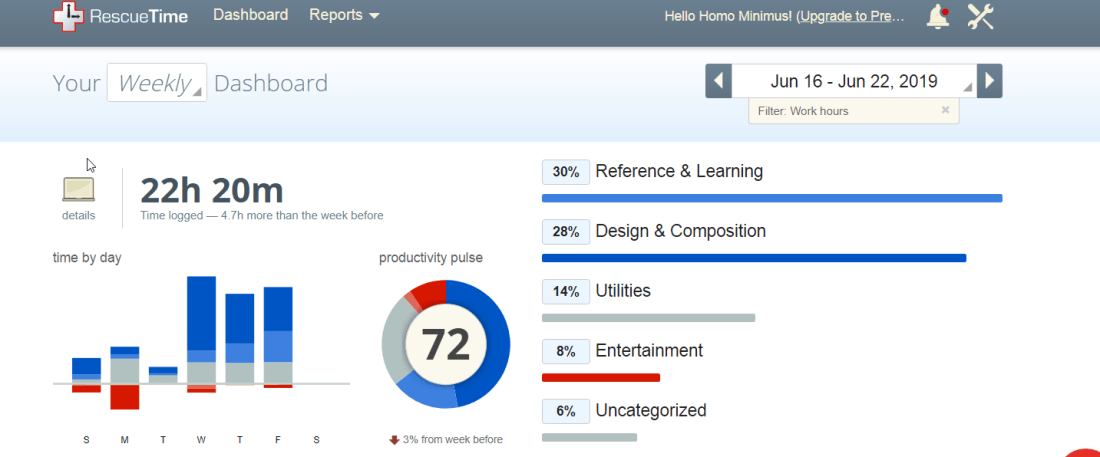Click the red down arrow under productivity pulse
The height and width of the screenshot is (457, 1100).
coord(394,440)
